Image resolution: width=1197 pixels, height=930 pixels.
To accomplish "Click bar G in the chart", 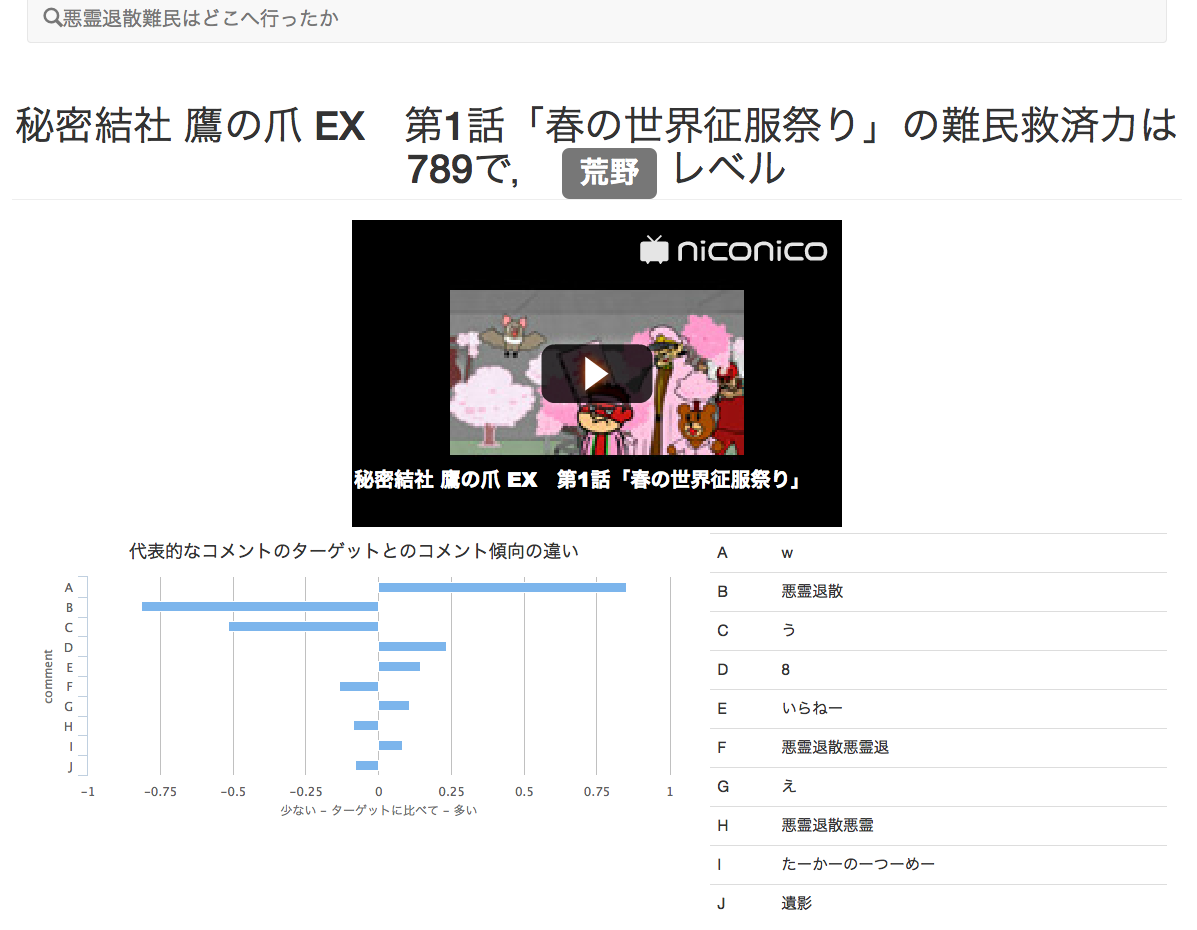I will tap(394, 706).
